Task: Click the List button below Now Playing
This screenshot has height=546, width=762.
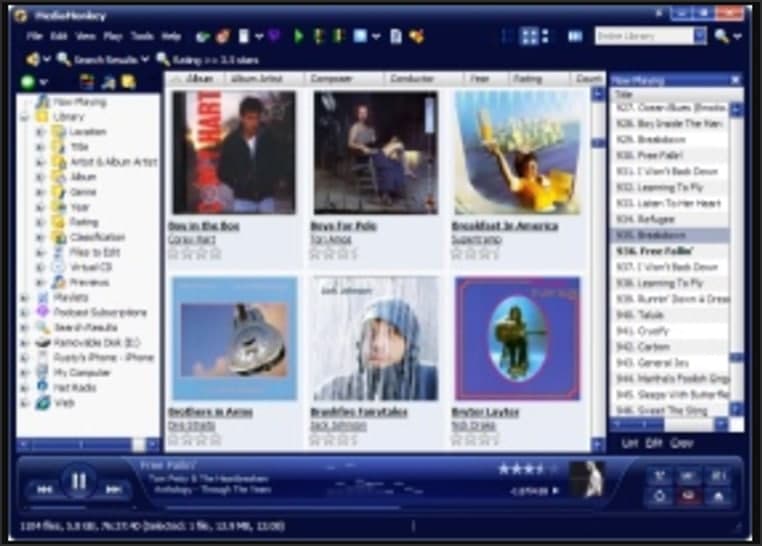Action: pyautogui.click(x=629, y=443)
